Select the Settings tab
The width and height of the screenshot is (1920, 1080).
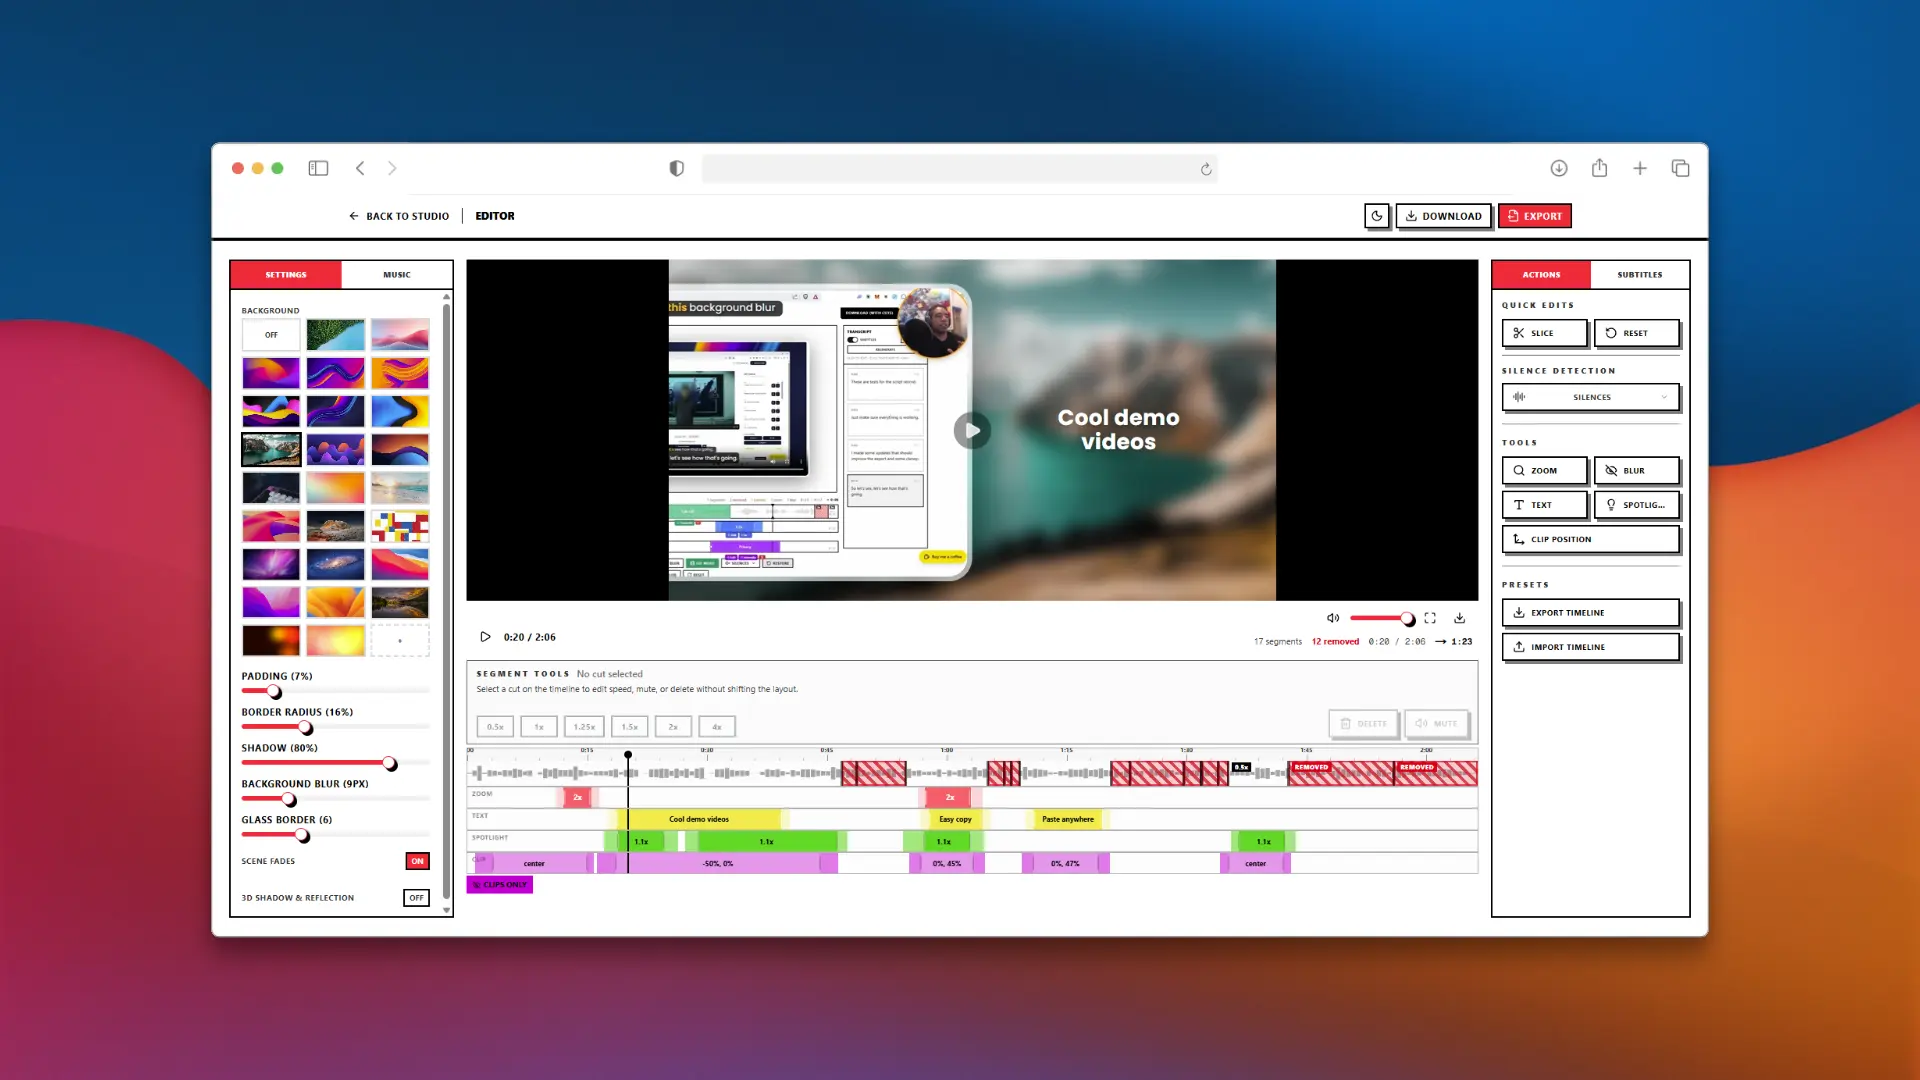click(286, 274)
